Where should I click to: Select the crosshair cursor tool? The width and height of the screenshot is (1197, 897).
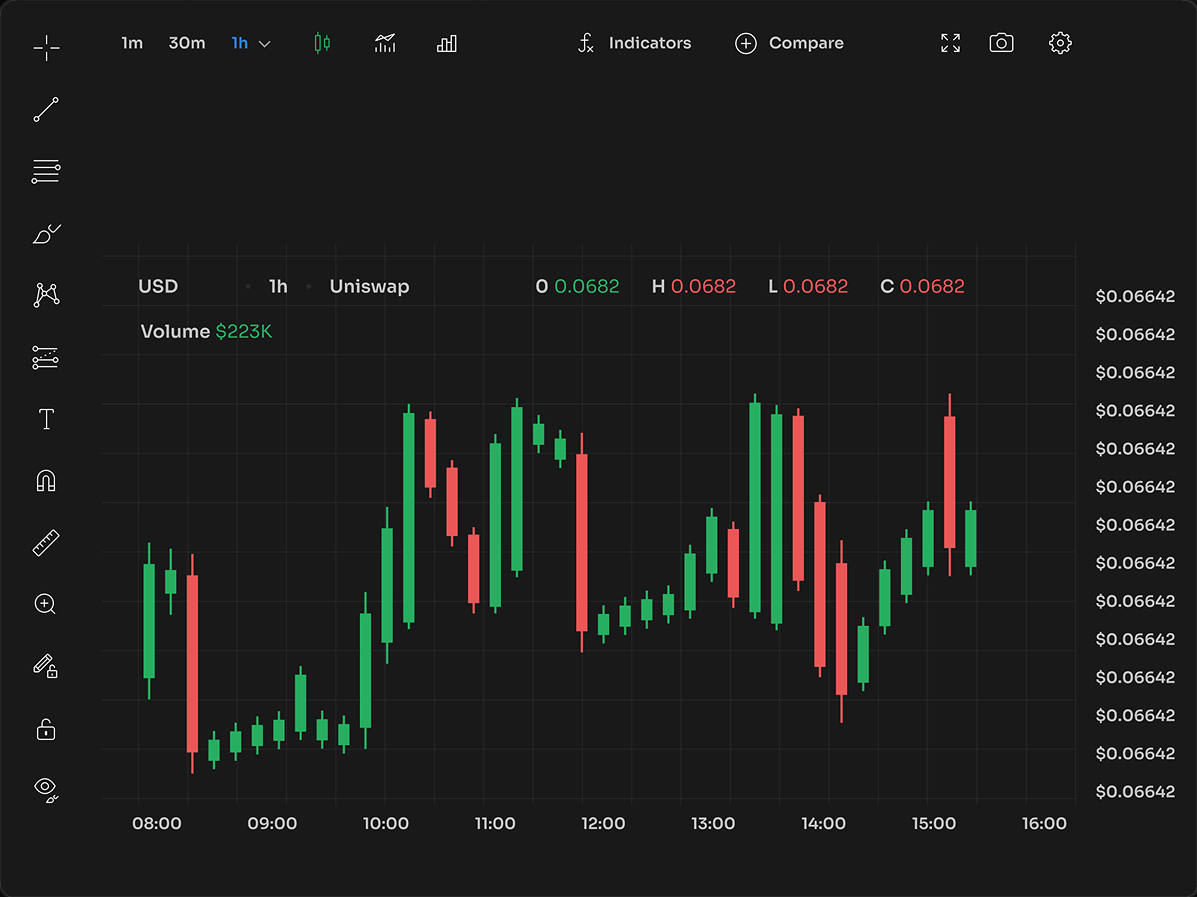[46, 48]
